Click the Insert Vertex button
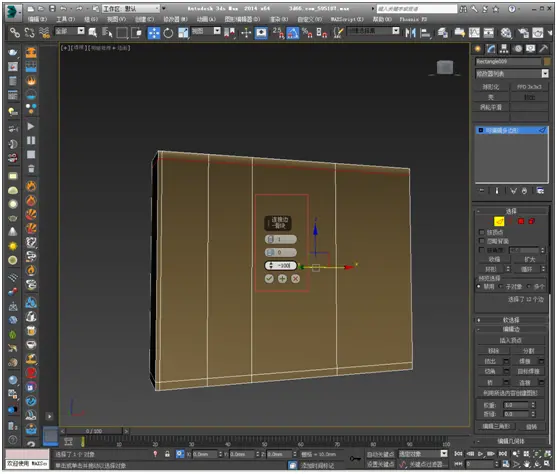The image size is (557, 474). [x=511, y=340]
